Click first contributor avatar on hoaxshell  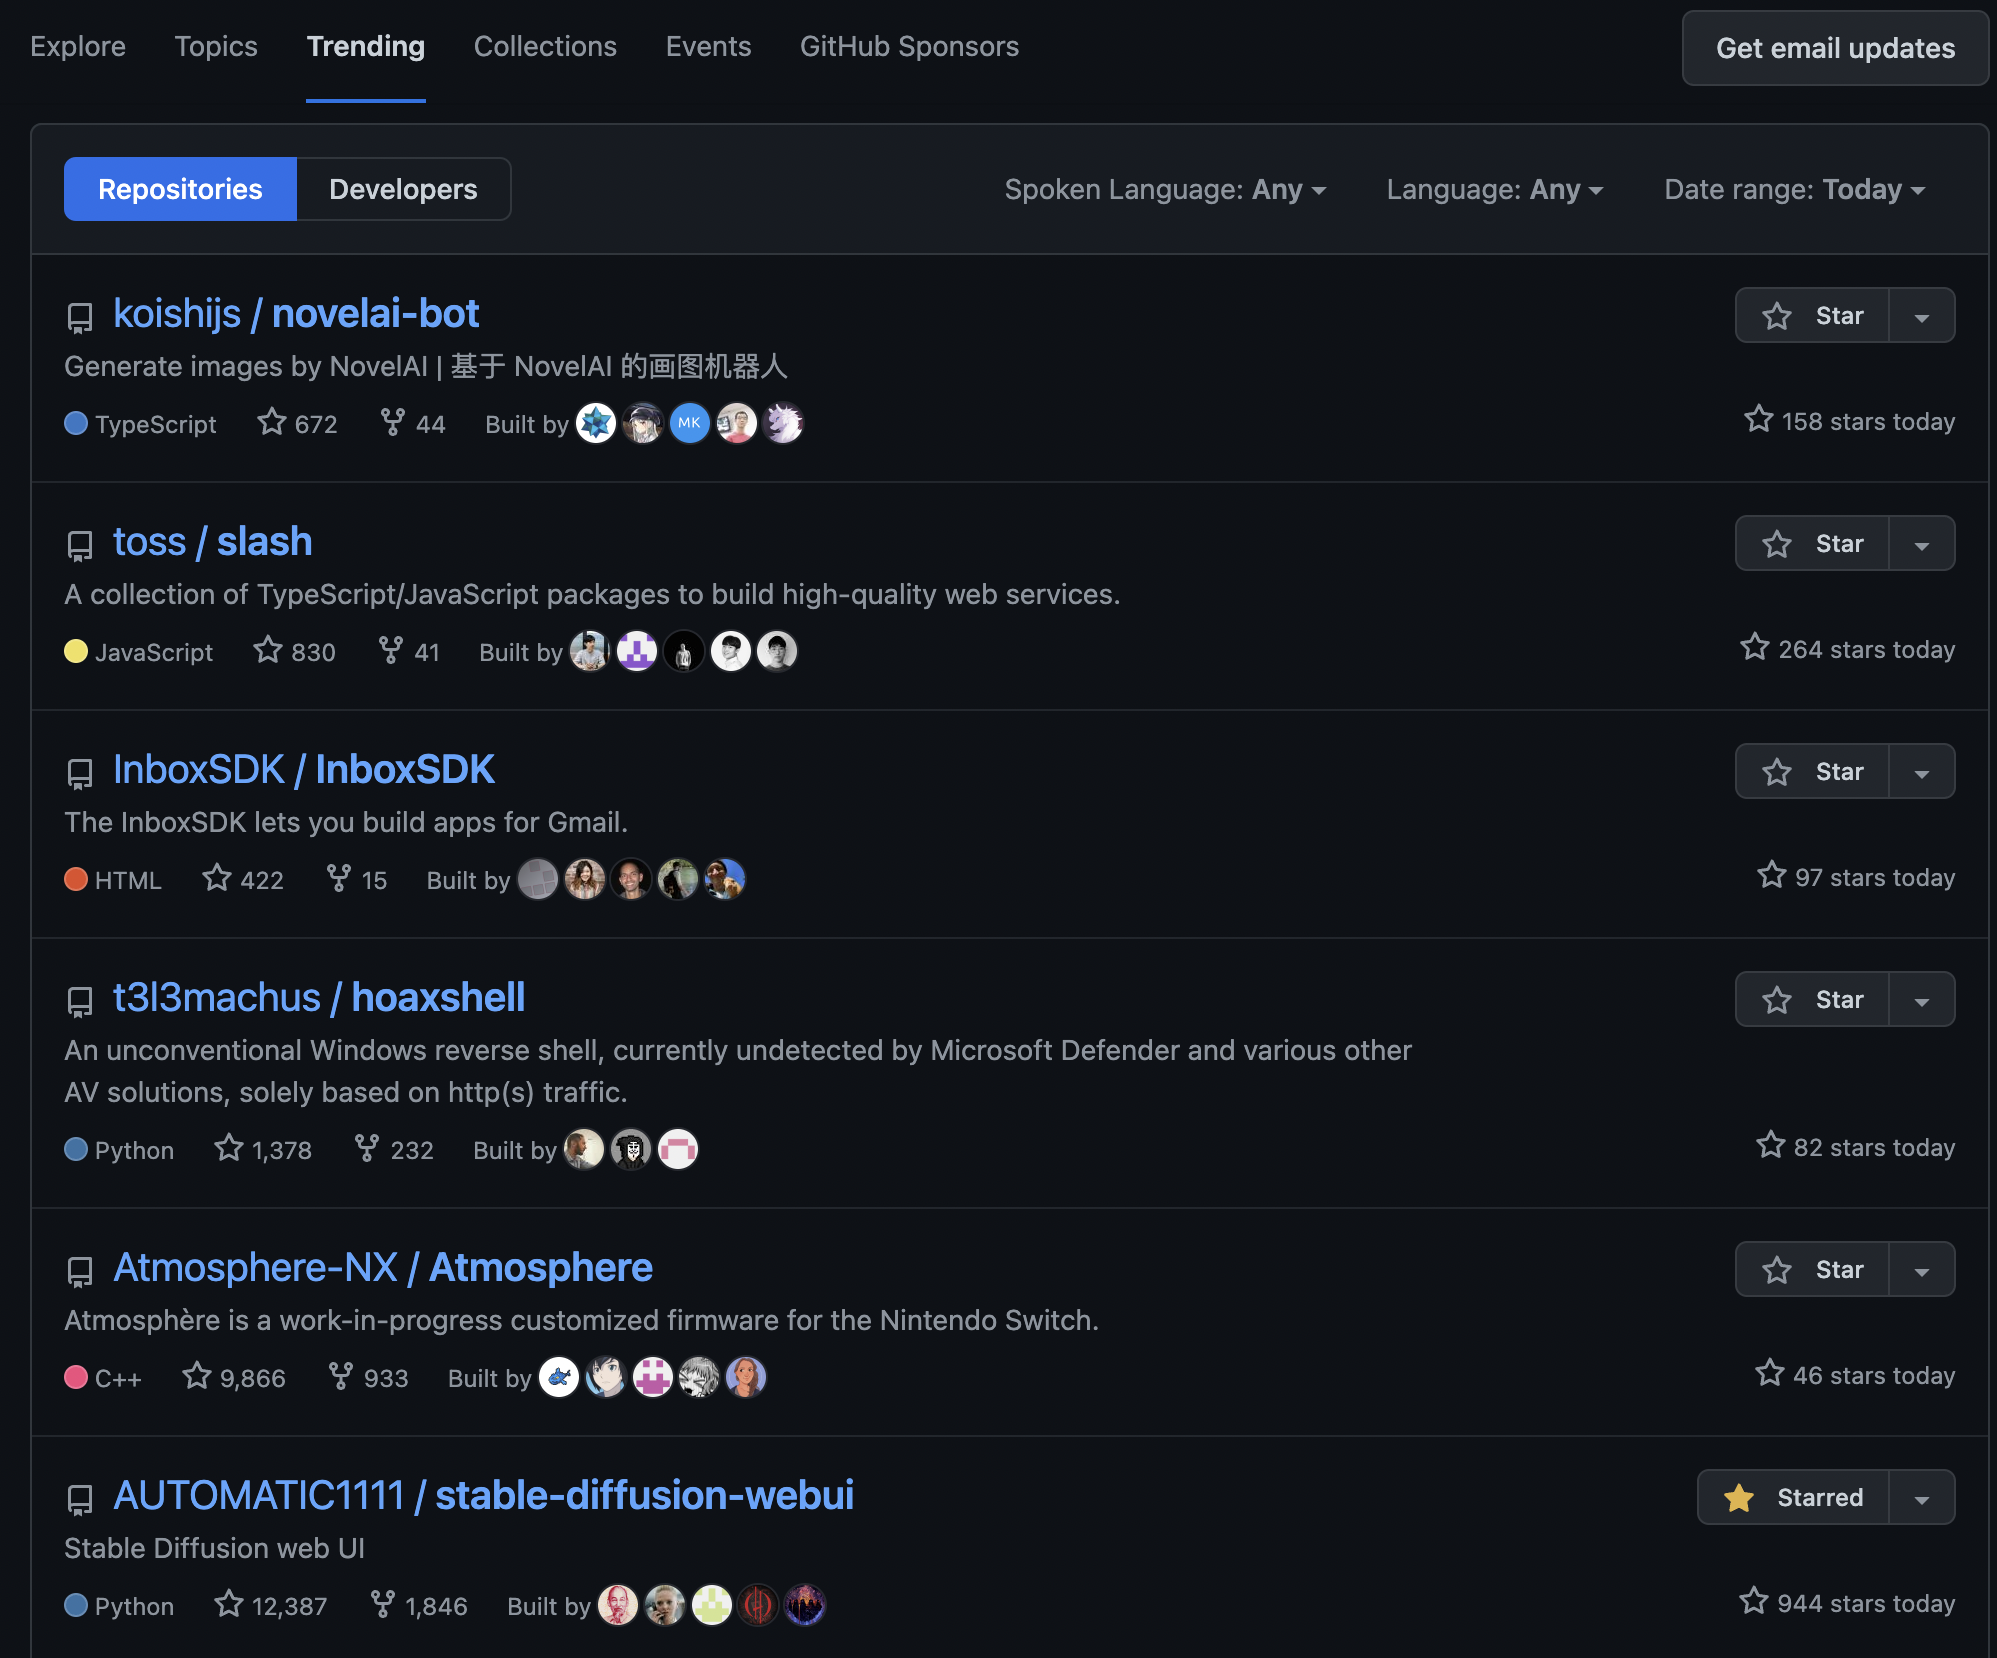[x=584, y=1149]
